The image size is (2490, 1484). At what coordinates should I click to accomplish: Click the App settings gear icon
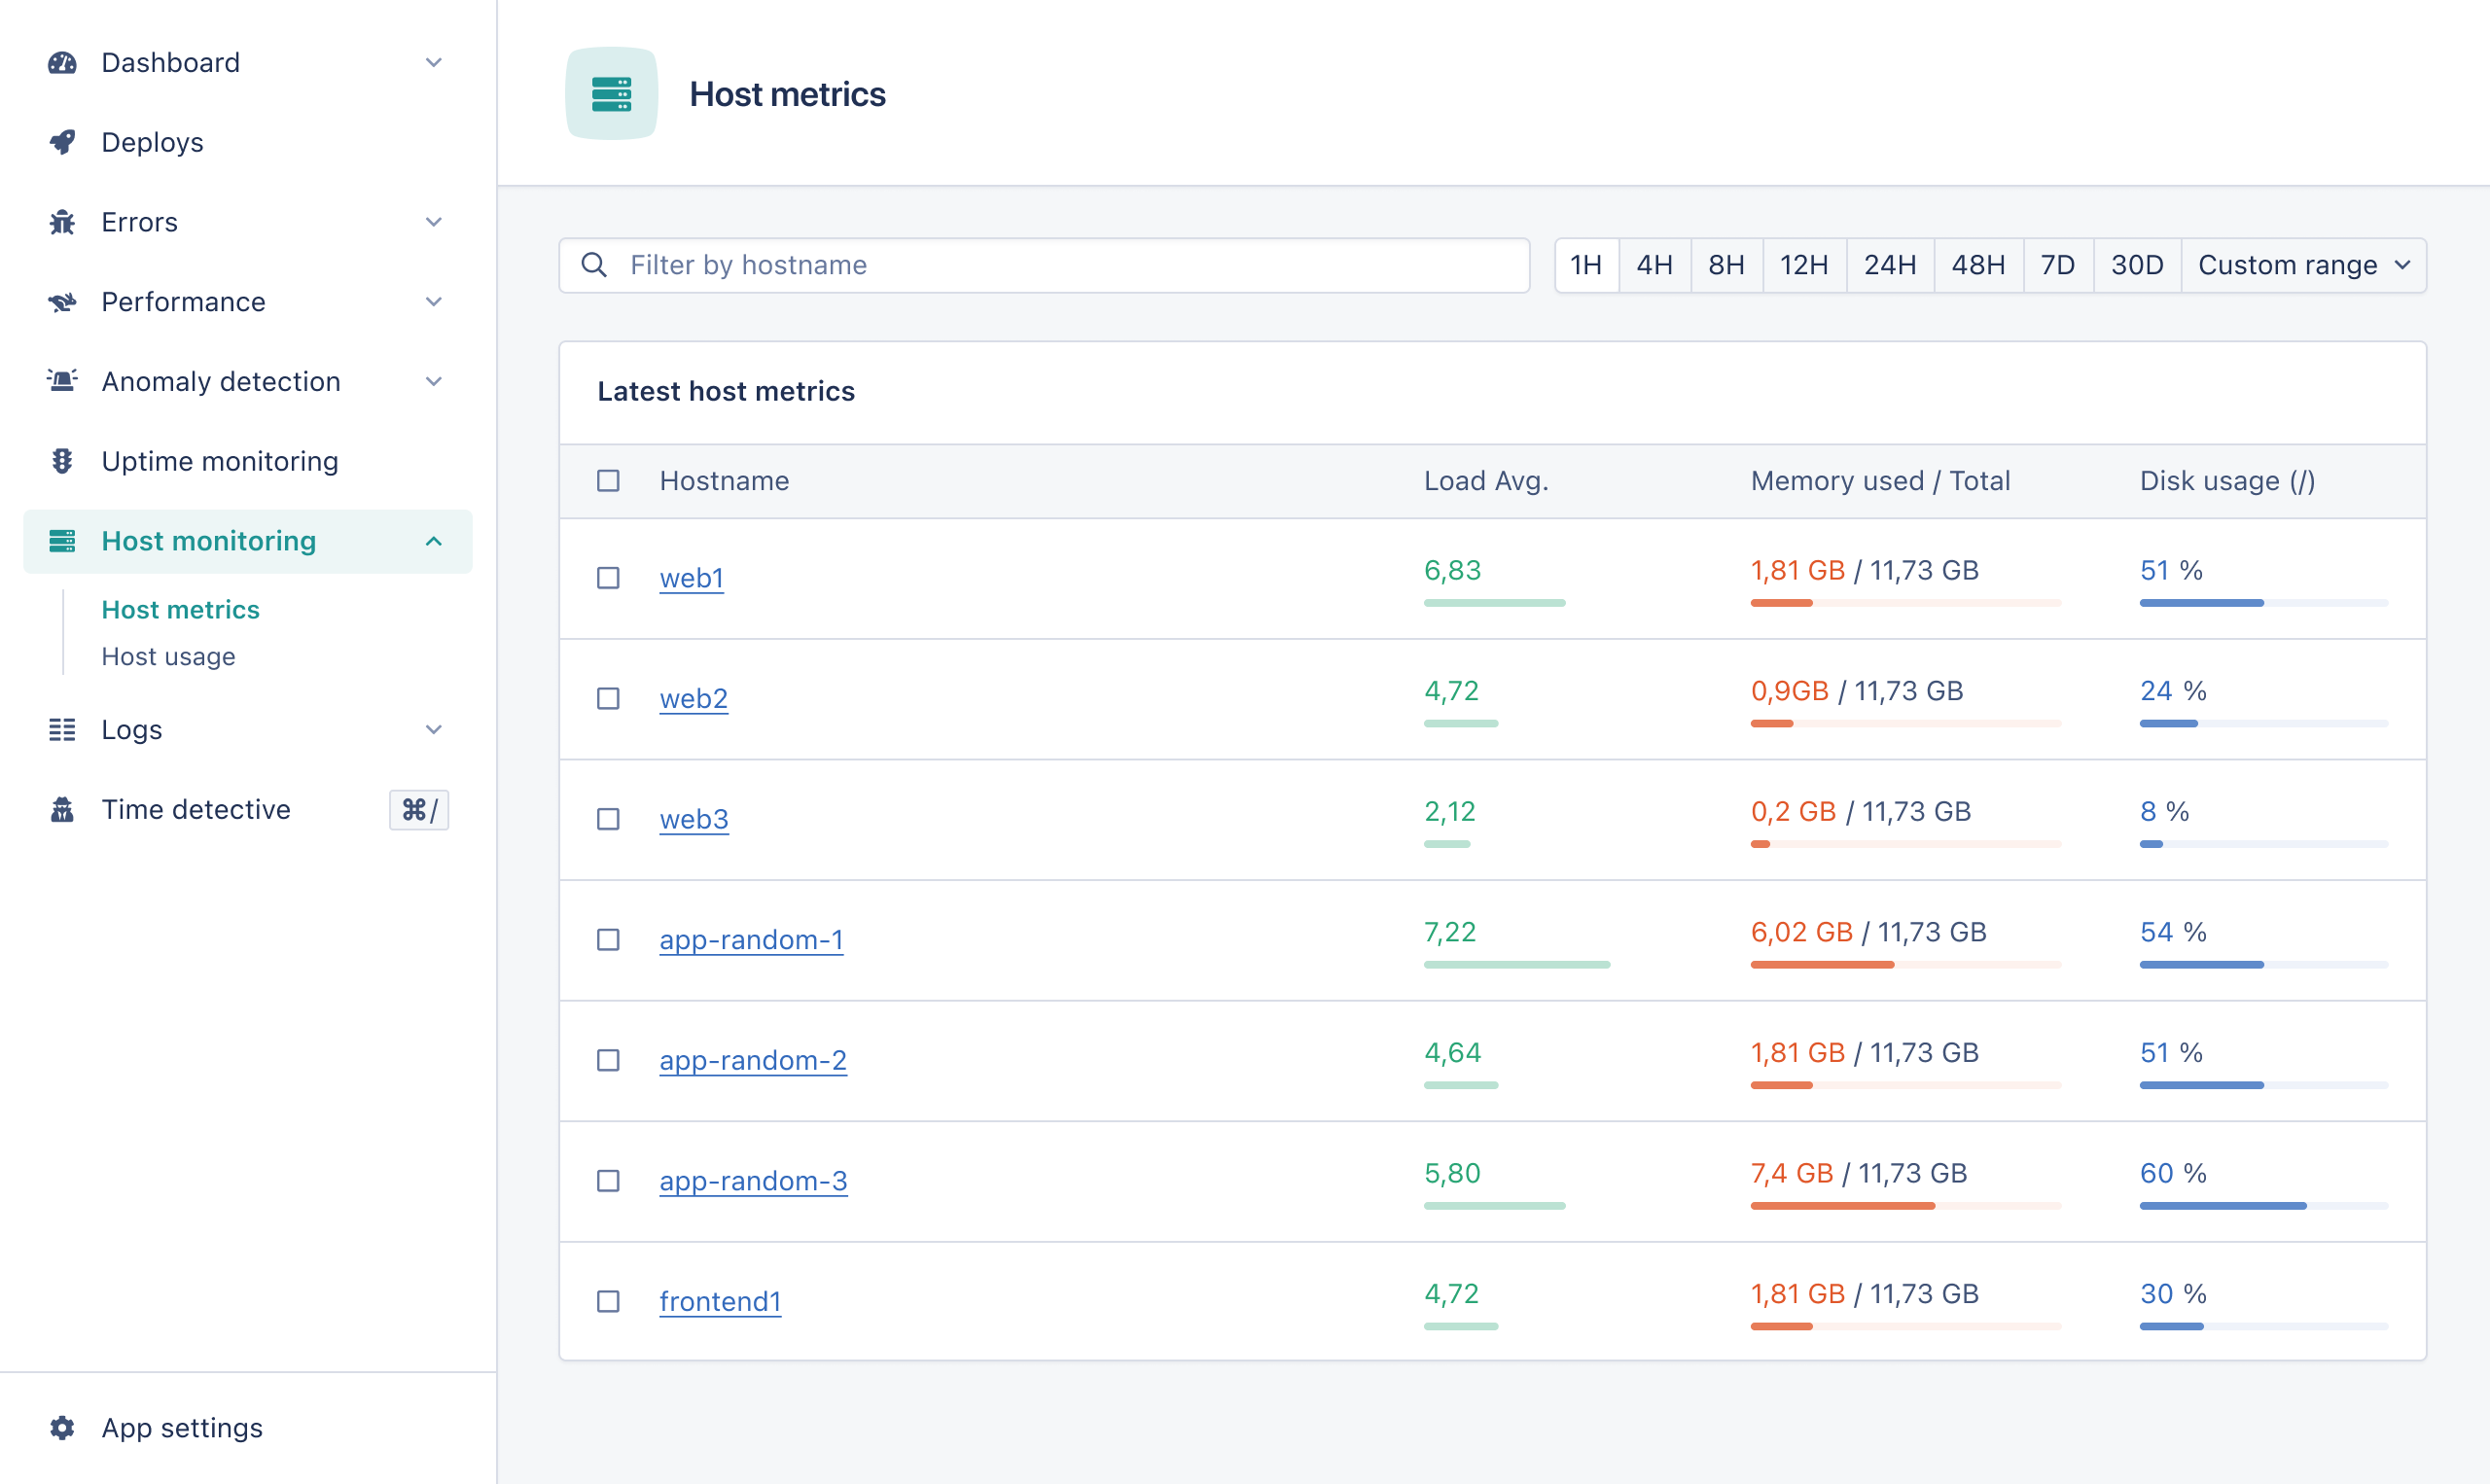click(x=62, y=1427)
